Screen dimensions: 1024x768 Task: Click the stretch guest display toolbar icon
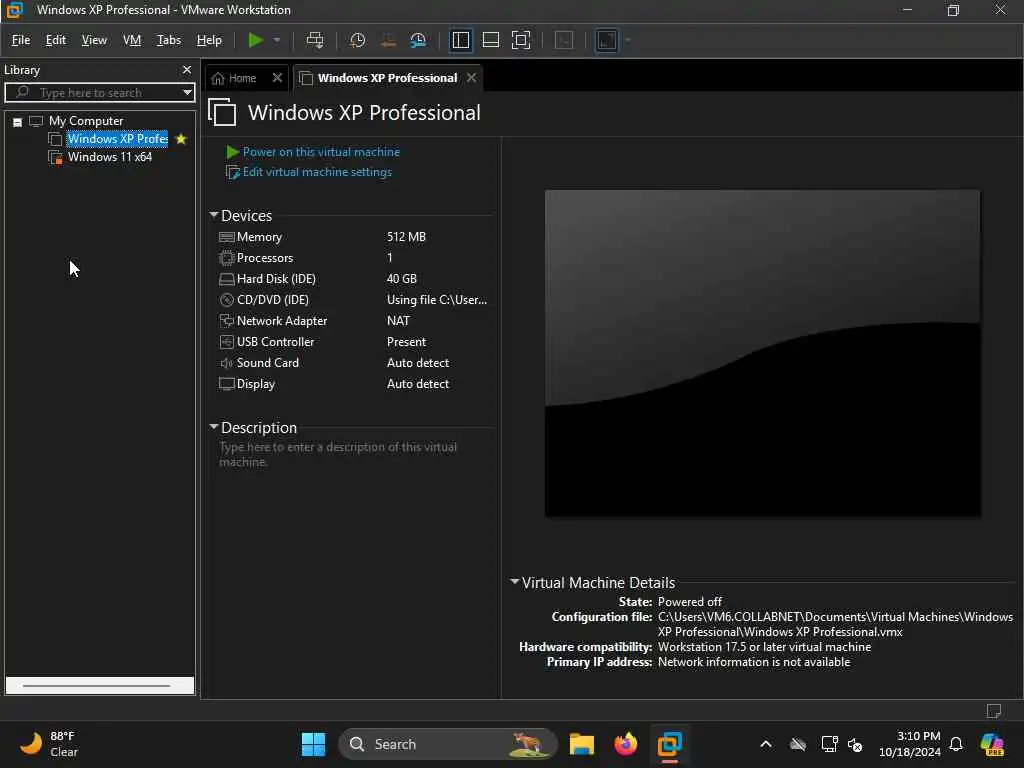click(x=607, y=40)
